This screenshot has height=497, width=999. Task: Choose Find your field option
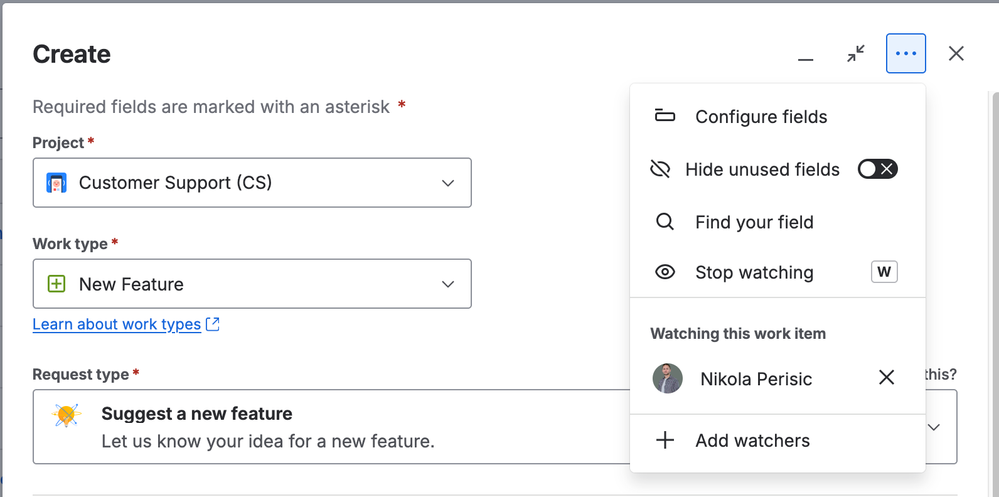[754, 222]
